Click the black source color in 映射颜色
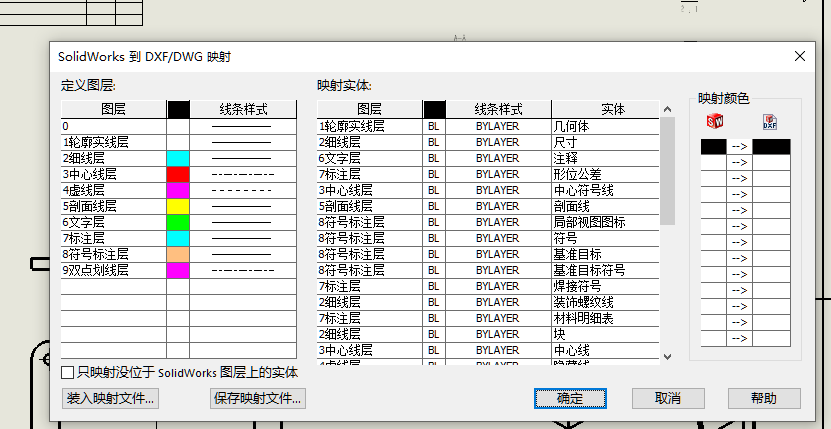This screenshot has width=831, height=429. (x=713, y=147)
